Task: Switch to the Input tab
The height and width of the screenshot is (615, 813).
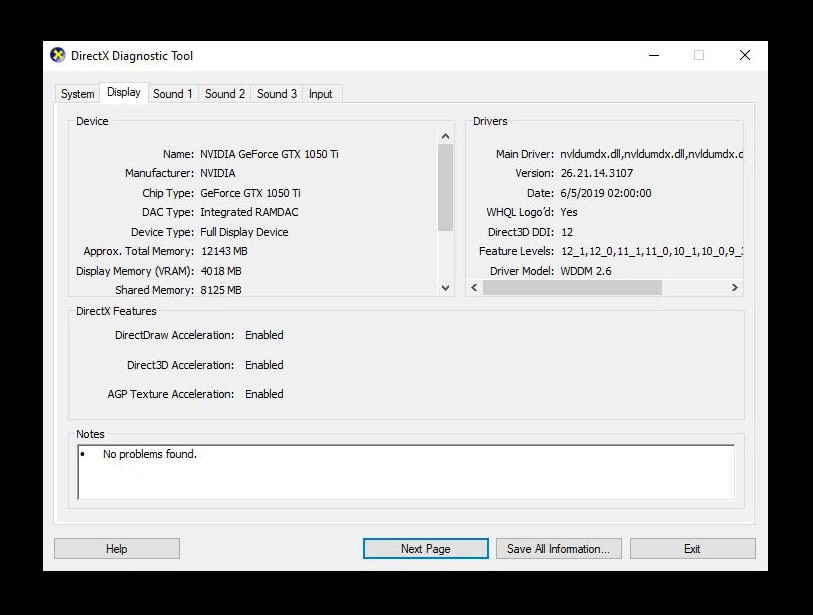Action: (320, 94)
